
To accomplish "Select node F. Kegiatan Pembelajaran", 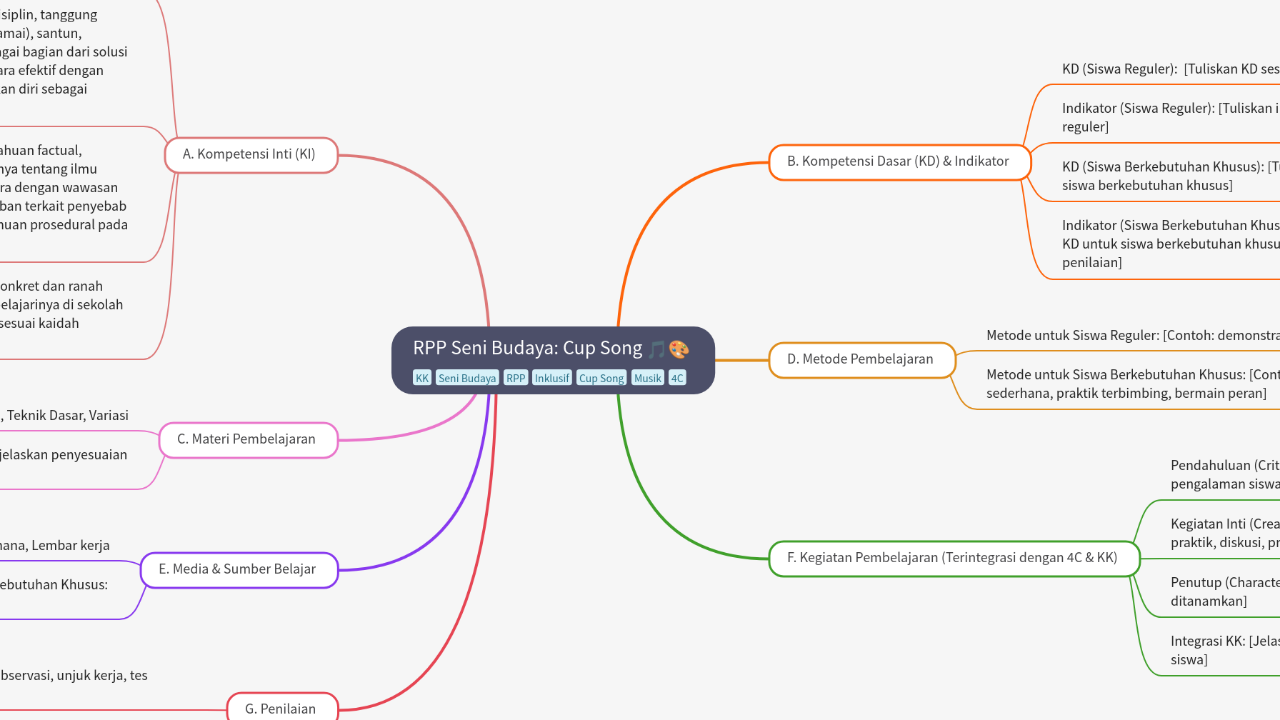I will (x=954, y=559).
